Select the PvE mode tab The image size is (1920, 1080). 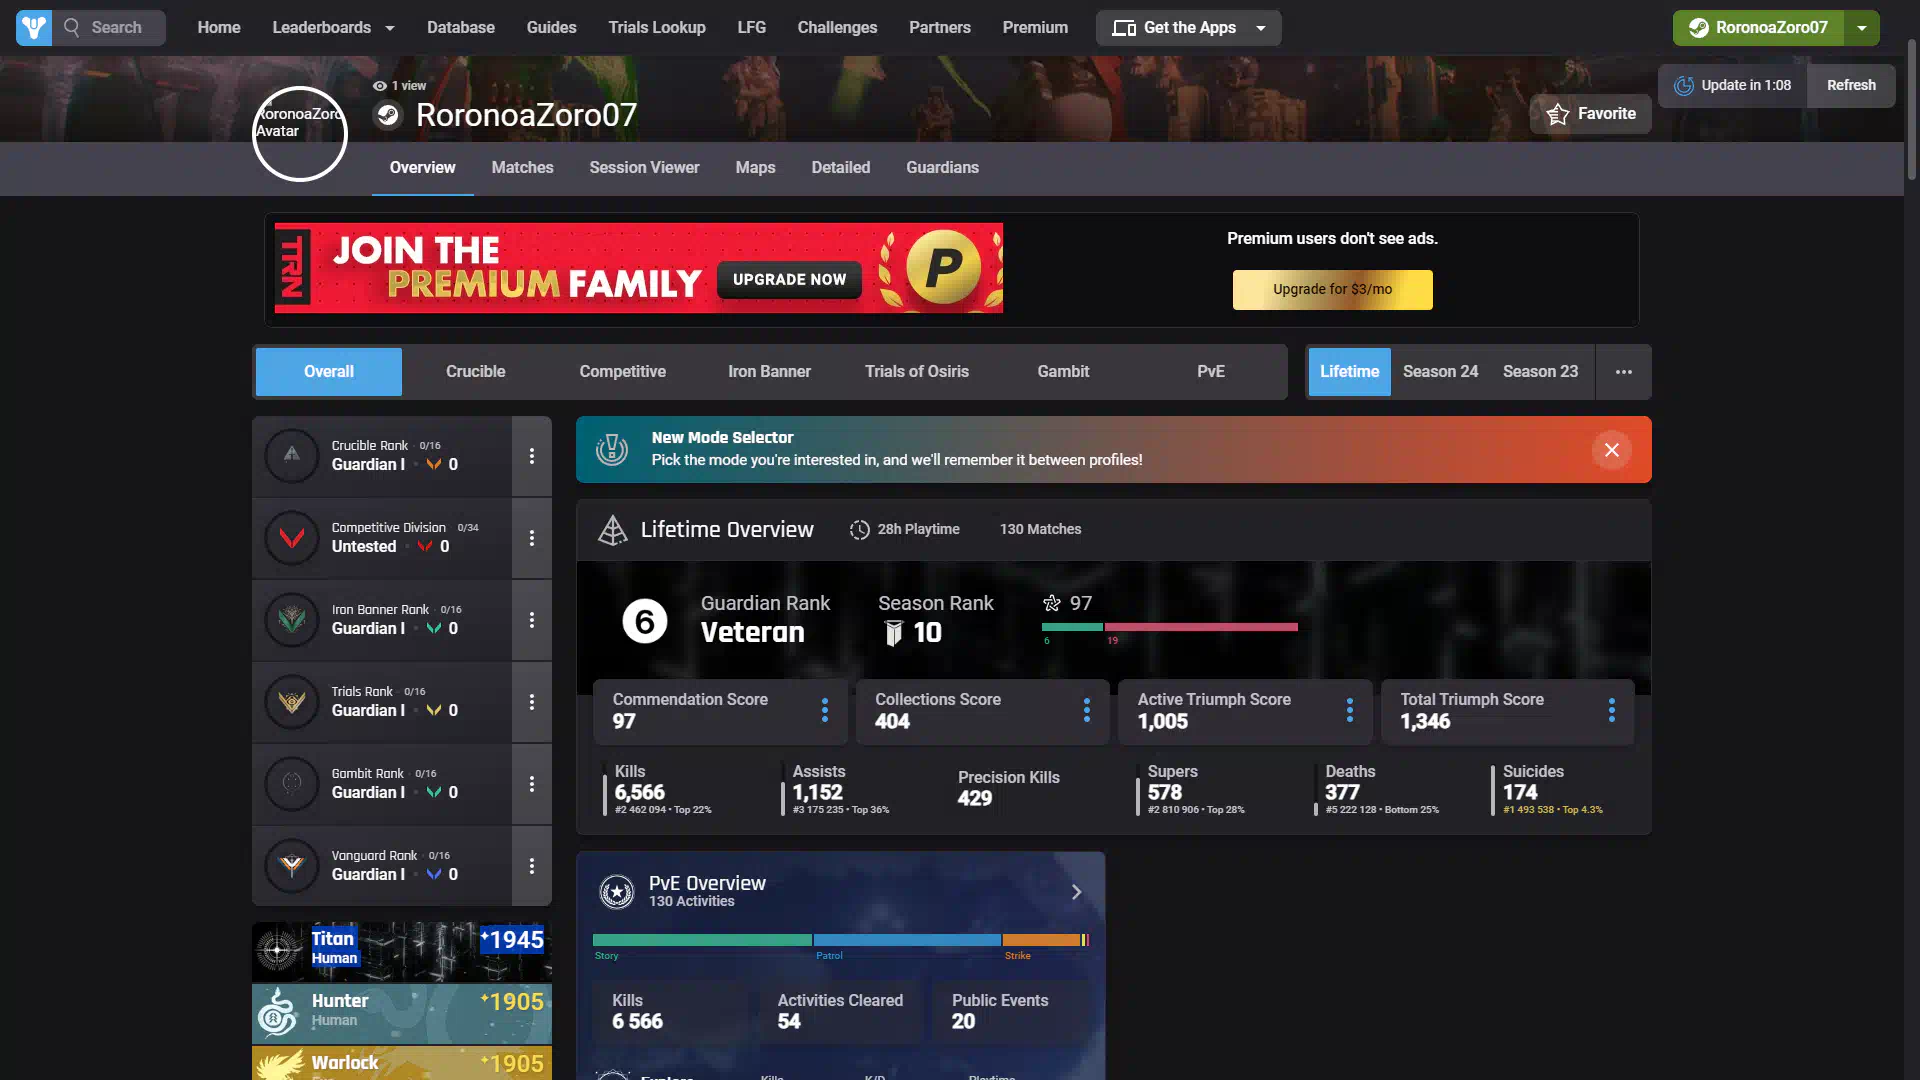pyautogui.click(x=1211, y=372)
